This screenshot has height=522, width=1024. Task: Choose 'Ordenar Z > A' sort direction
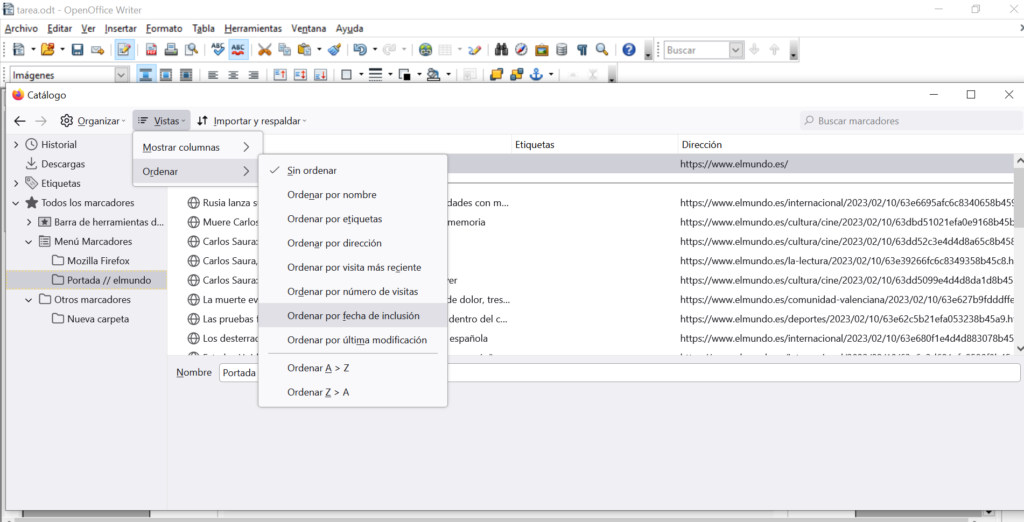(x=318, y=392)
